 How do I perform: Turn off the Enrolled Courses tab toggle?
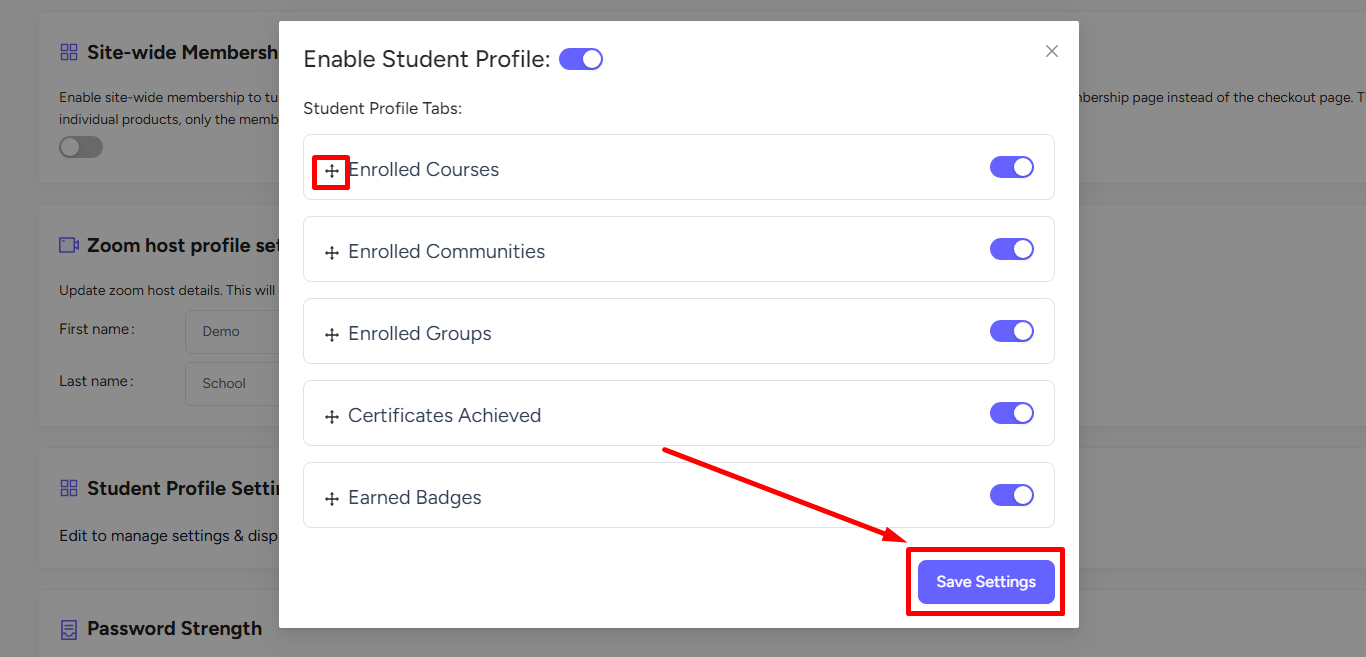click(x=1012, y=167)
